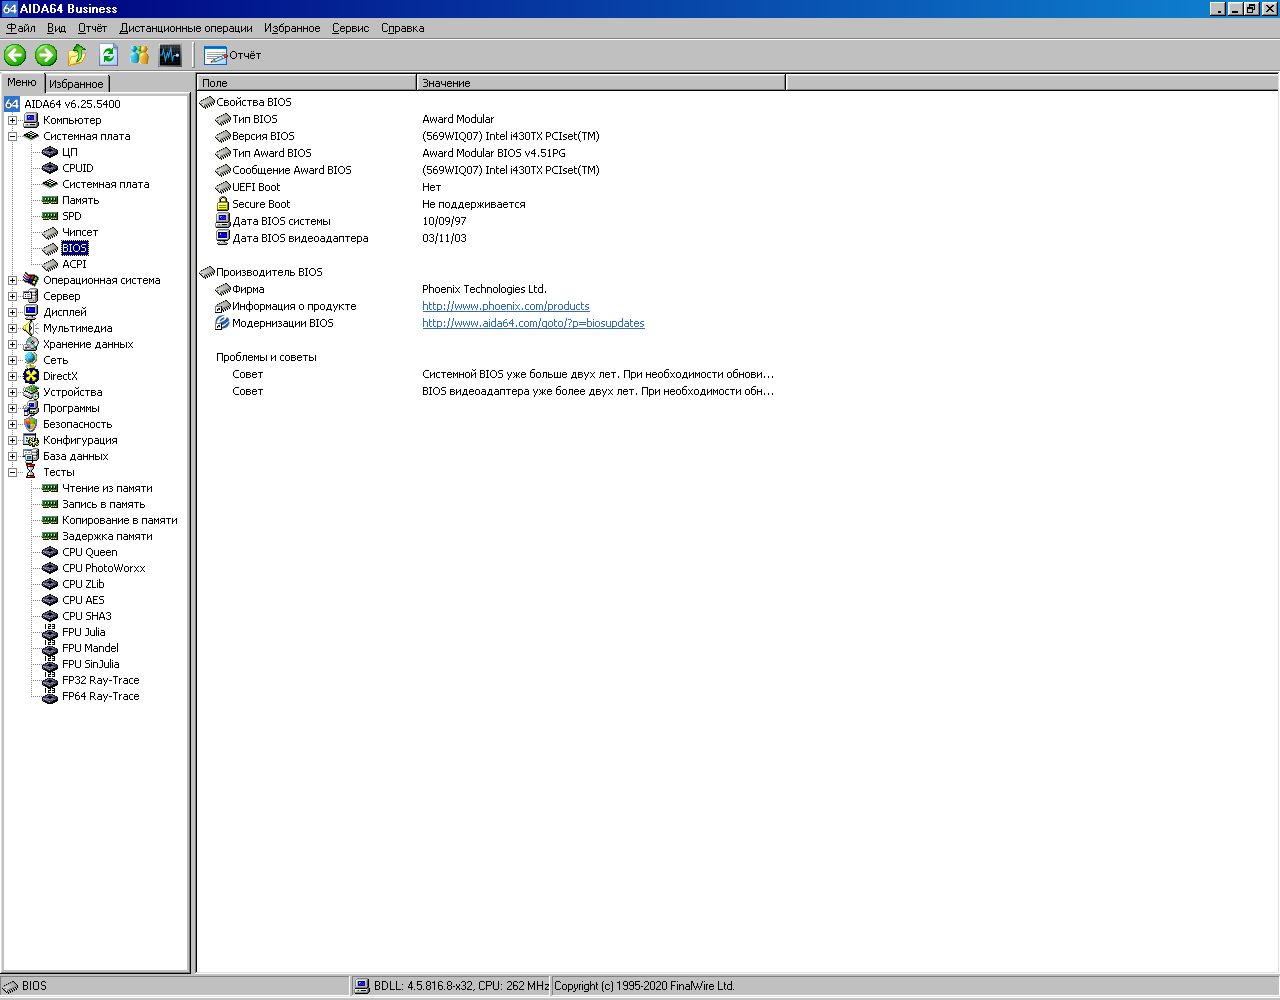Viewport: 1280px width, 1000px height.
Task: Click the Поле column header
Action: [x=306, y=82]
